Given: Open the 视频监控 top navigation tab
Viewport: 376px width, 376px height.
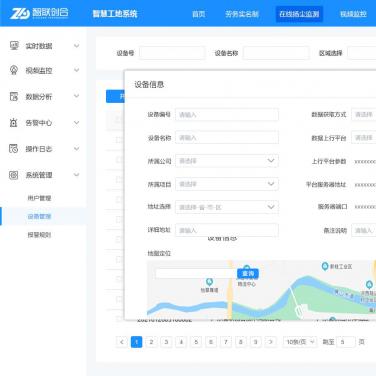Looking at the screenshot, I should pos(353,14).
